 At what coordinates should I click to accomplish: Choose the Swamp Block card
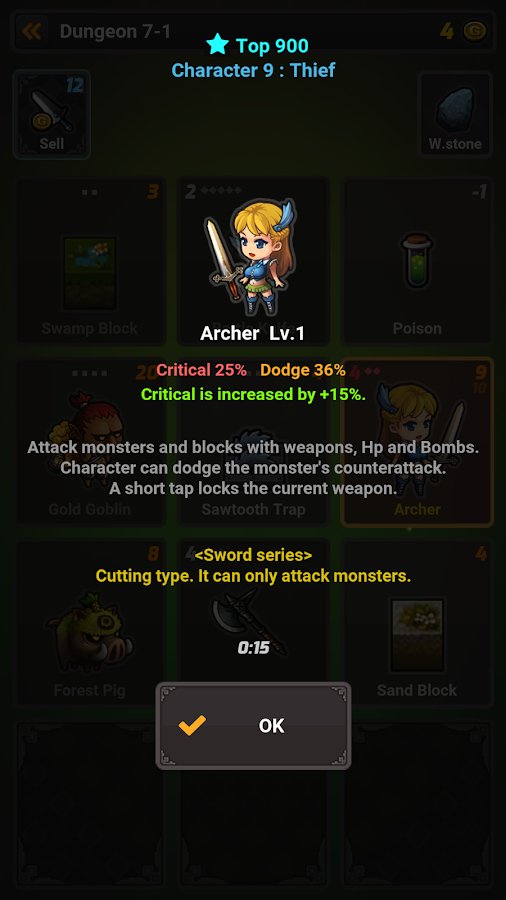tap(90, 261)
